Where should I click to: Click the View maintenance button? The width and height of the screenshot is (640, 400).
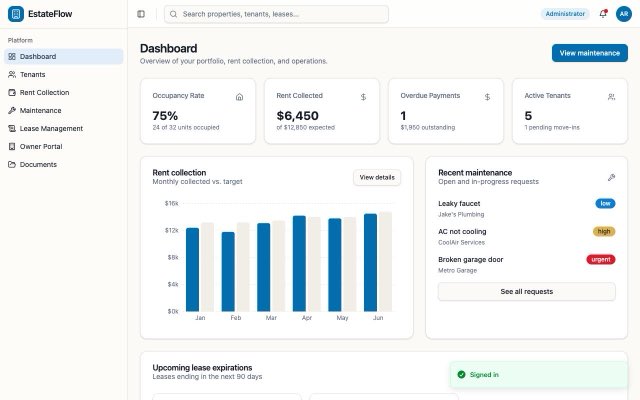(589, 53)
